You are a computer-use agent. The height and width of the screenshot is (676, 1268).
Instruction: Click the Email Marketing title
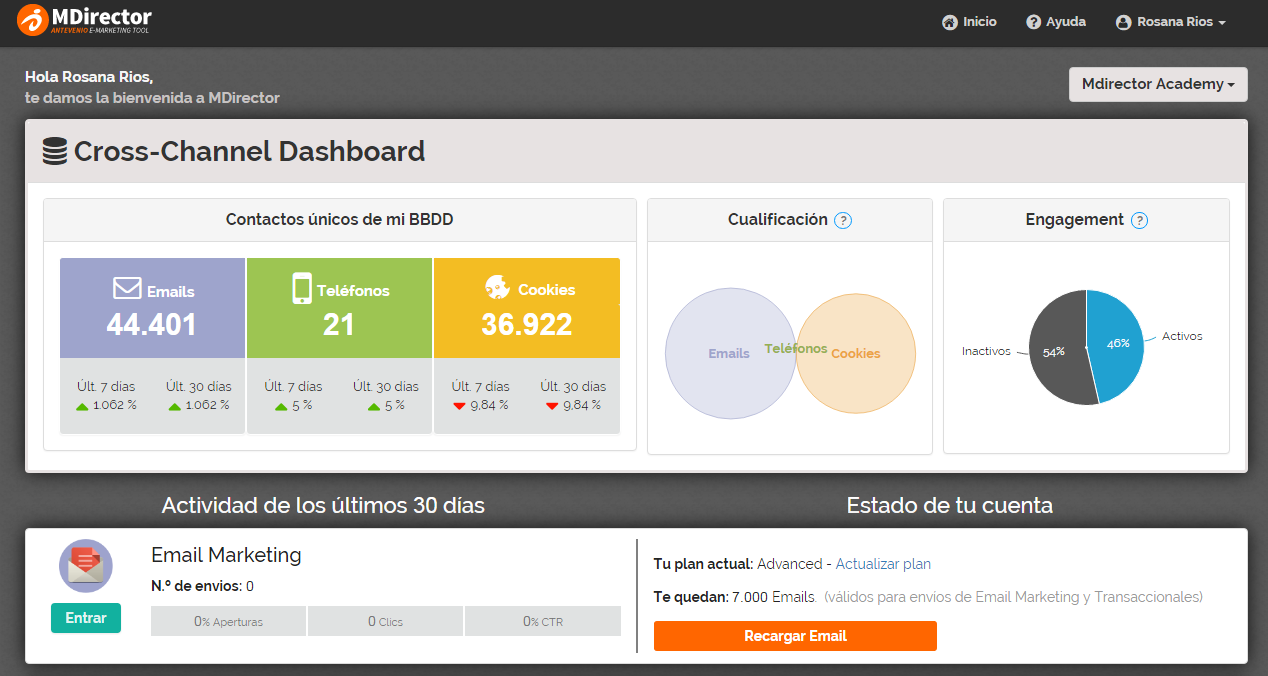point(226,555)
